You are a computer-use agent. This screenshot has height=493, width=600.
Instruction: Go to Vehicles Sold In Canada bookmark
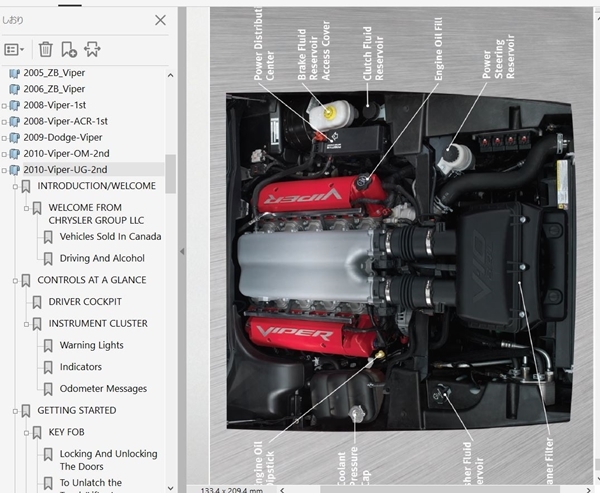click(x=110, y=237)
